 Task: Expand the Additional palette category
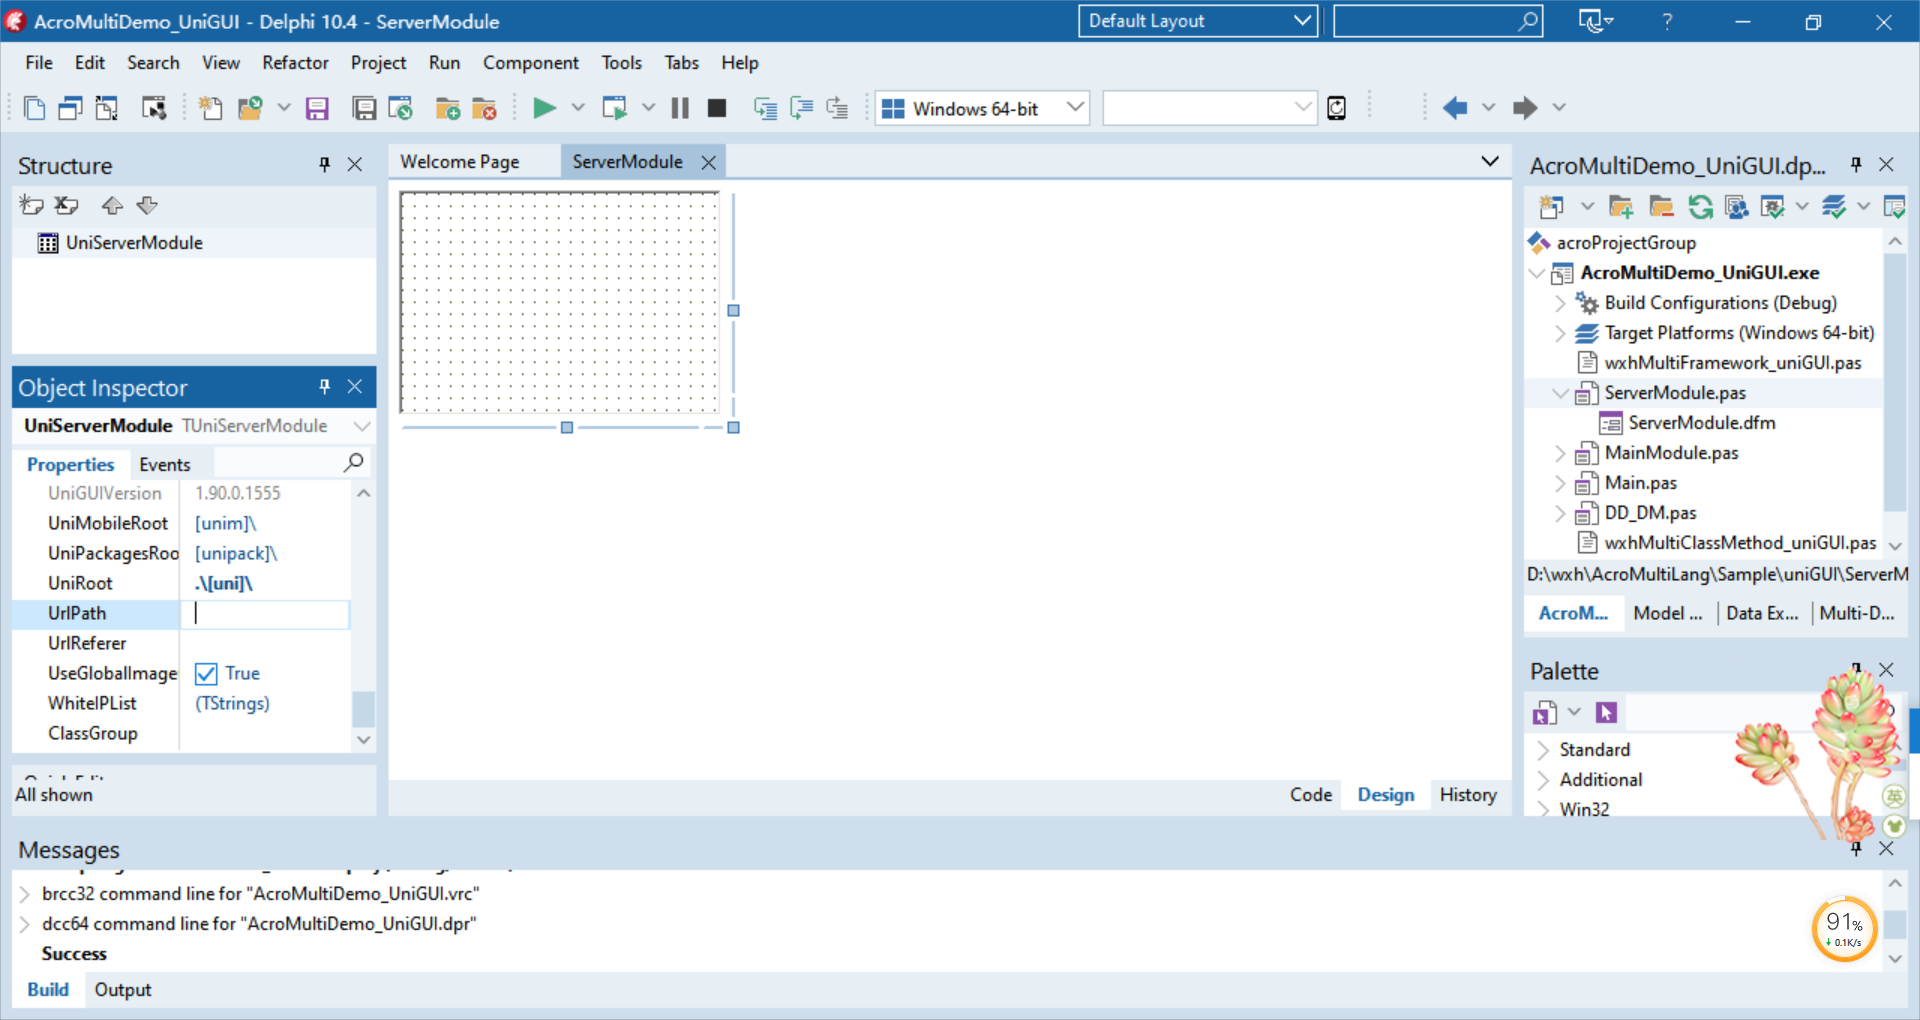coord(1543,779)
